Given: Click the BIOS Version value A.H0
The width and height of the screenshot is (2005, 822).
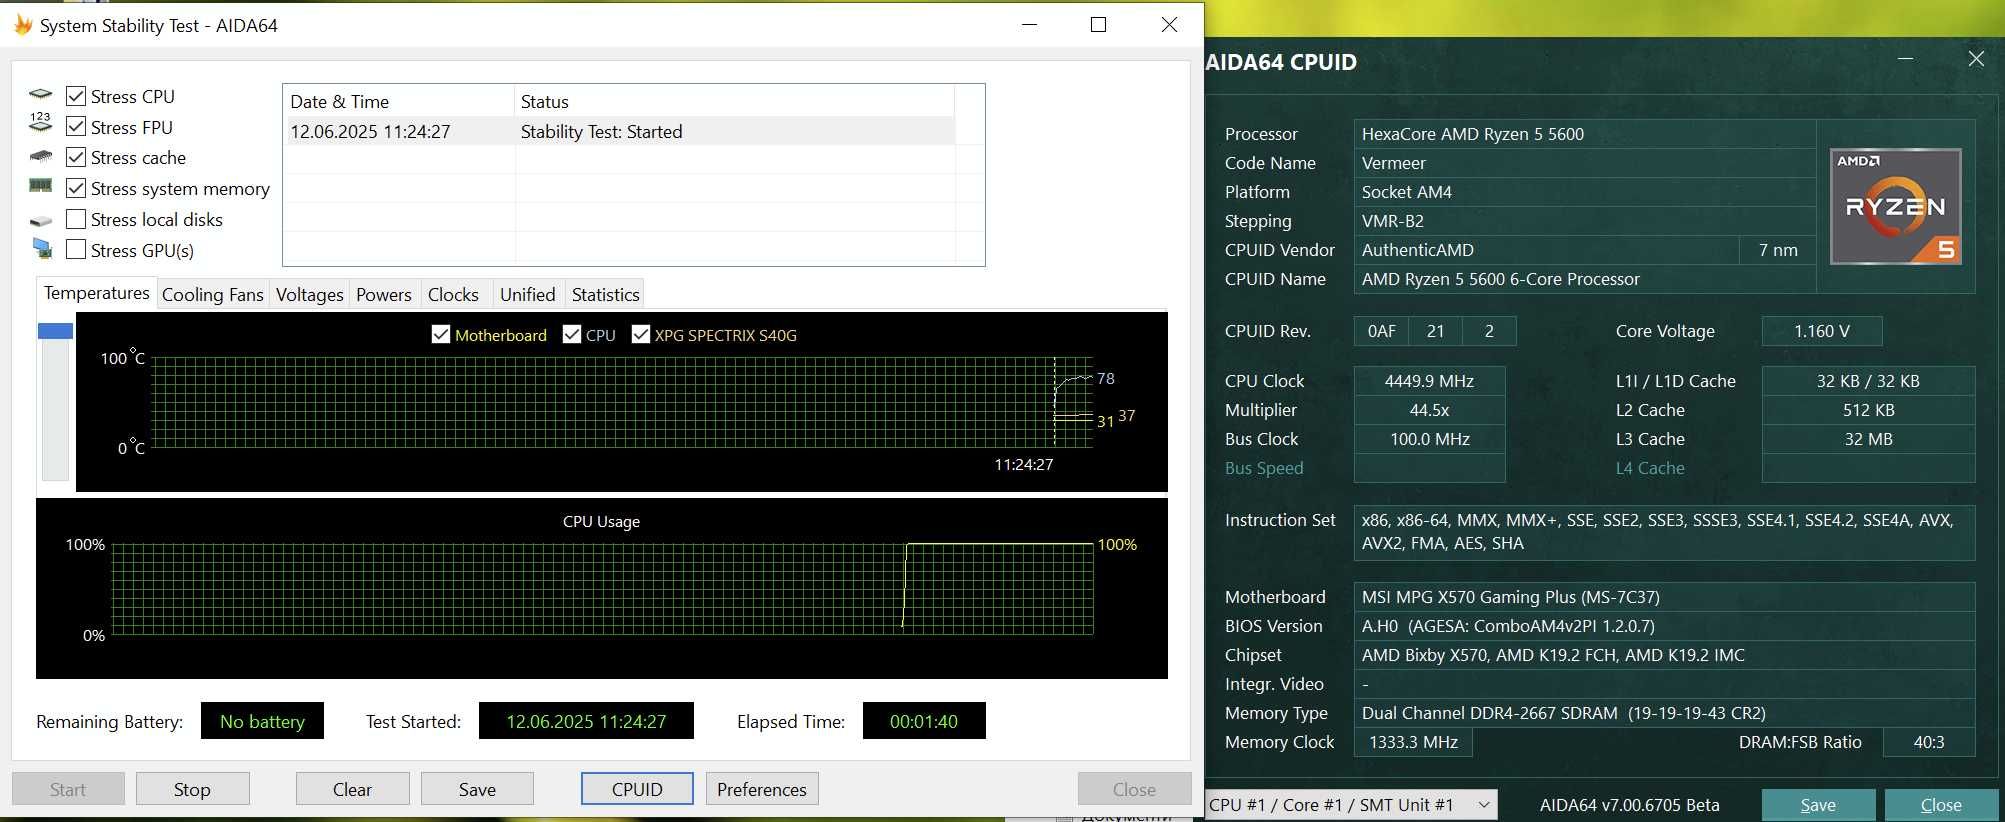Looking at the screenshot, I should (1664, 626).
